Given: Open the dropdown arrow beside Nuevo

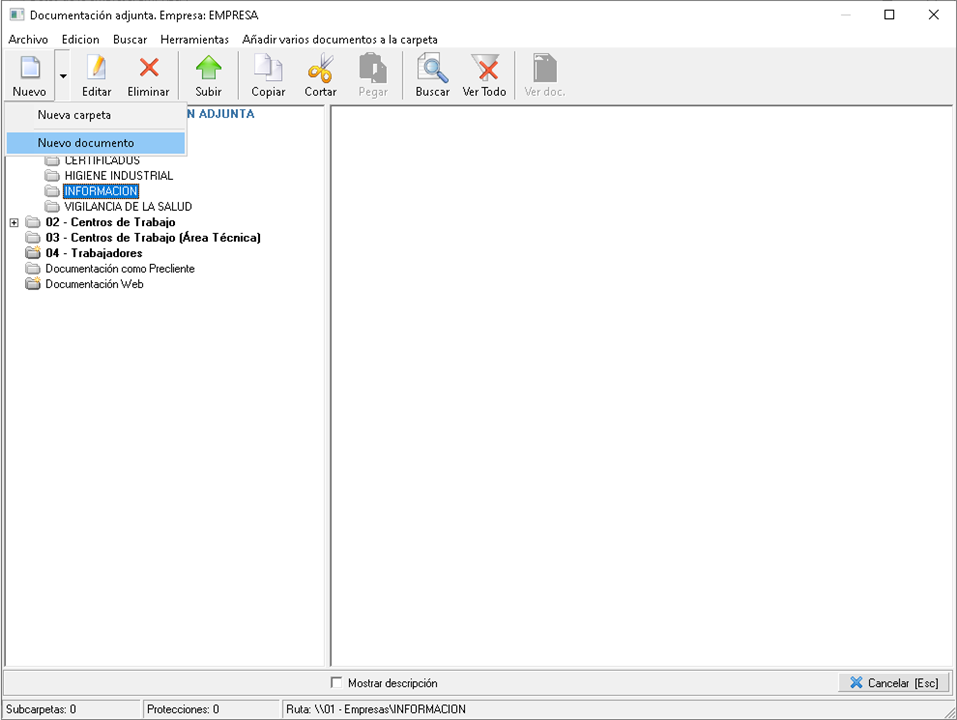Looking at the screenshot, I should click(62, 76).
